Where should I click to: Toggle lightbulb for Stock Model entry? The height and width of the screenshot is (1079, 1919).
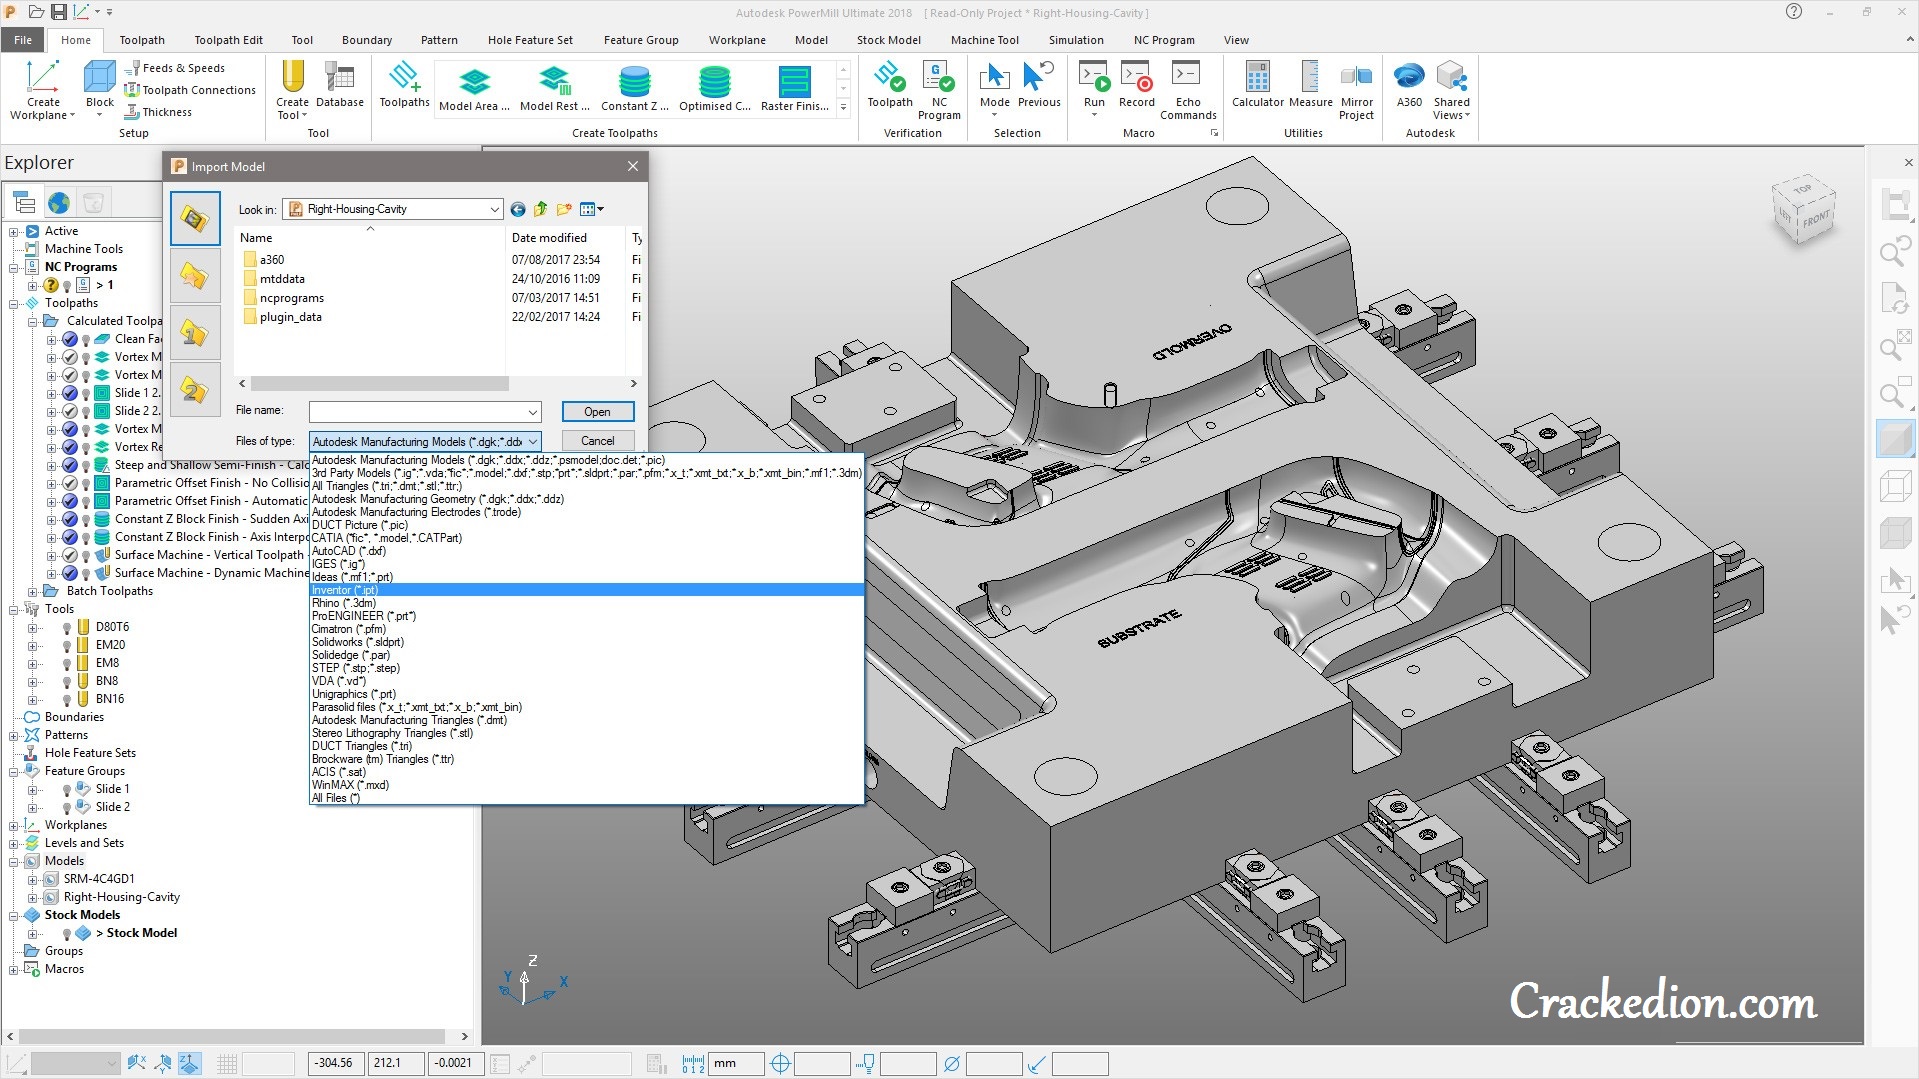click(x=67, y=934)
